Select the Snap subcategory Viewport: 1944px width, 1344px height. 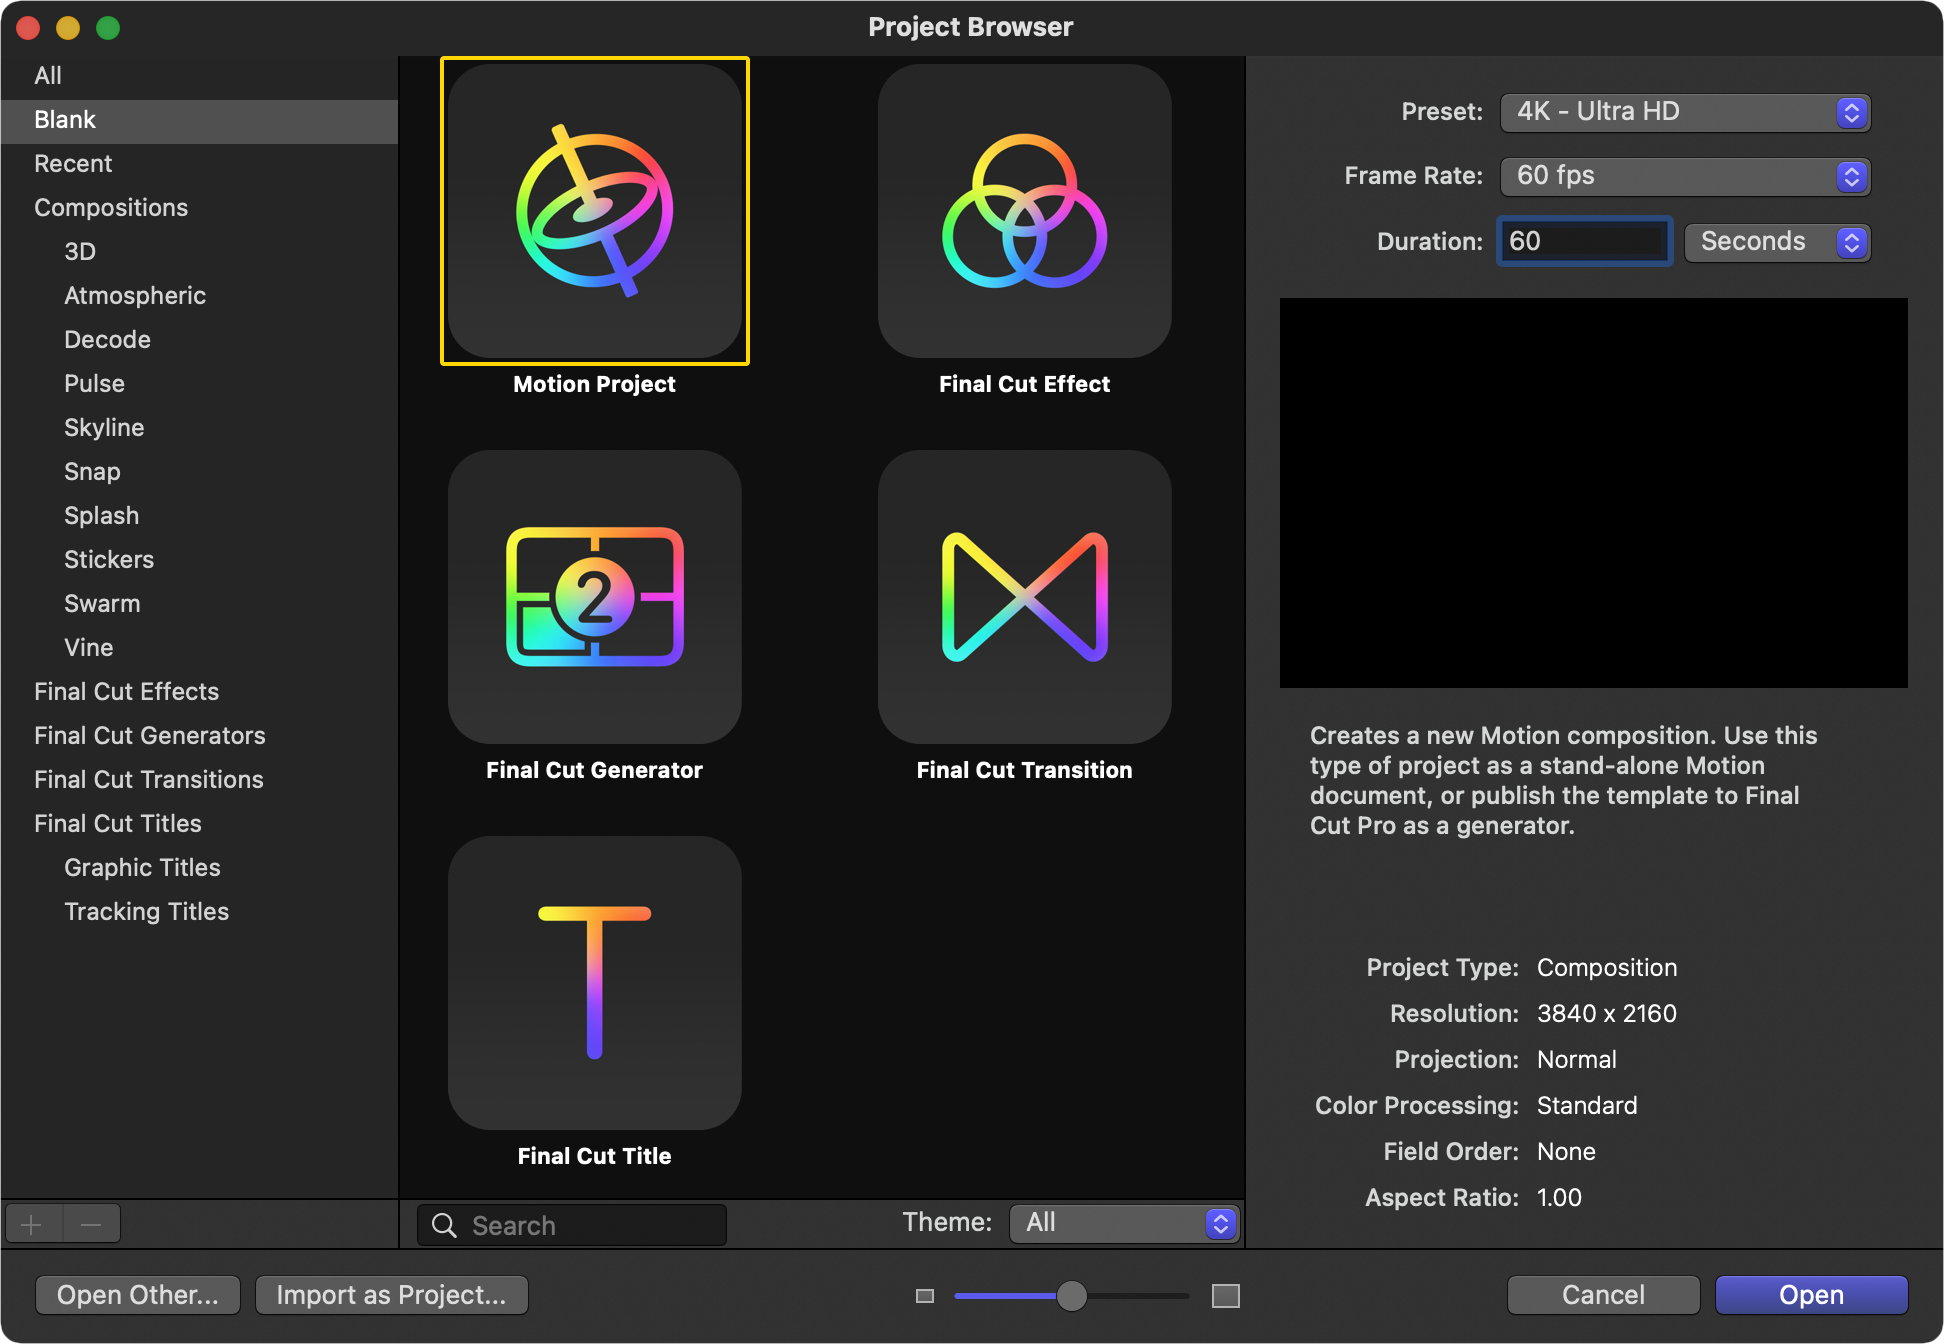coord(199,472)
